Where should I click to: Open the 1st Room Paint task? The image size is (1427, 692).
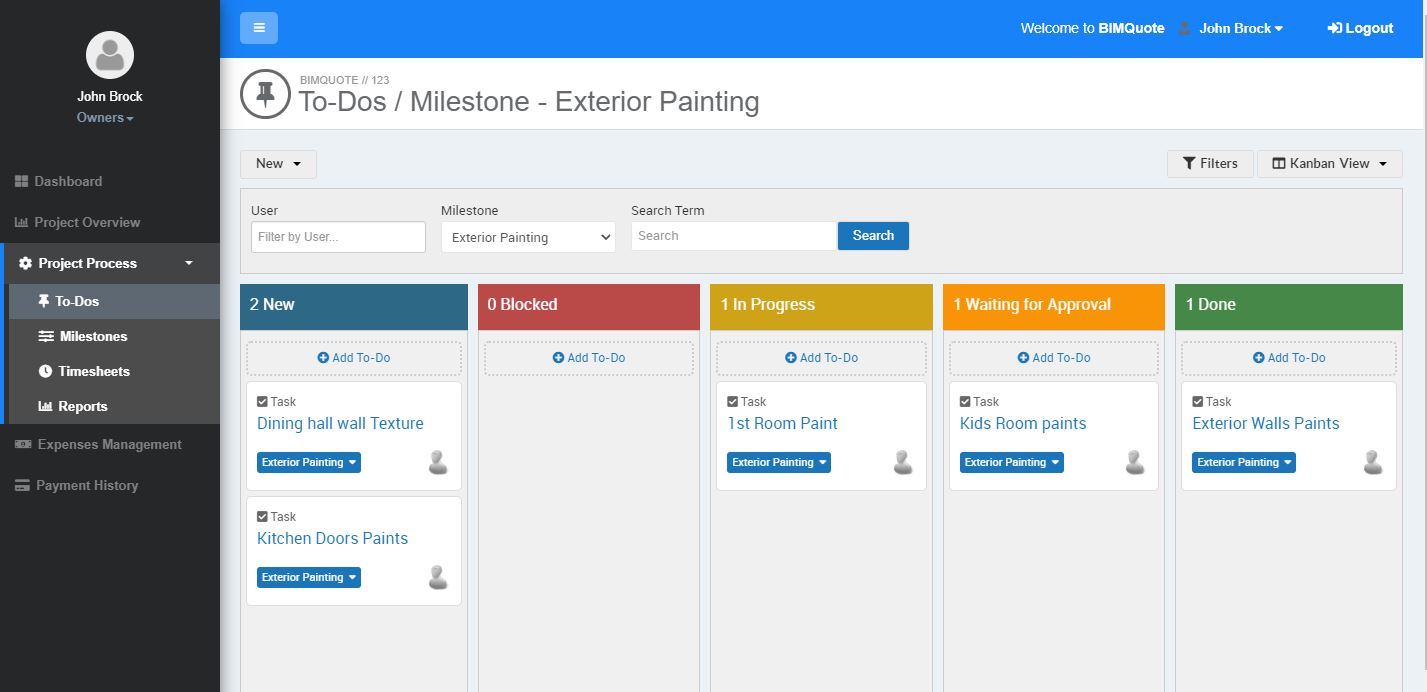click(x=782, y=424)
